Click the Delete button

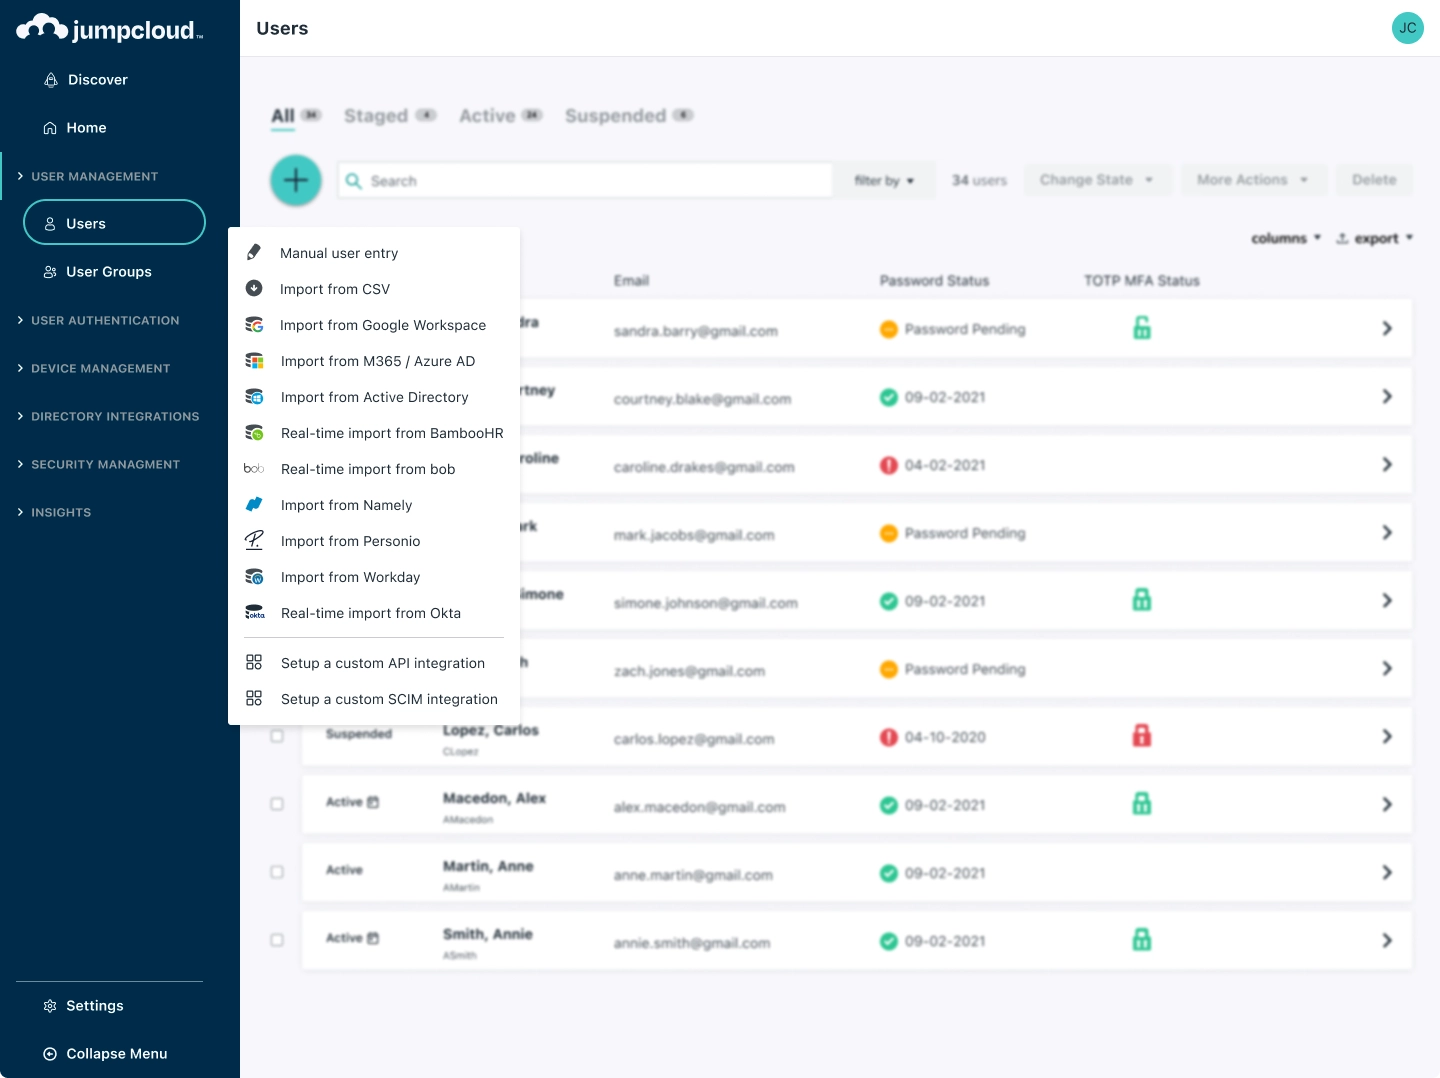click(x=1374, y=180)
